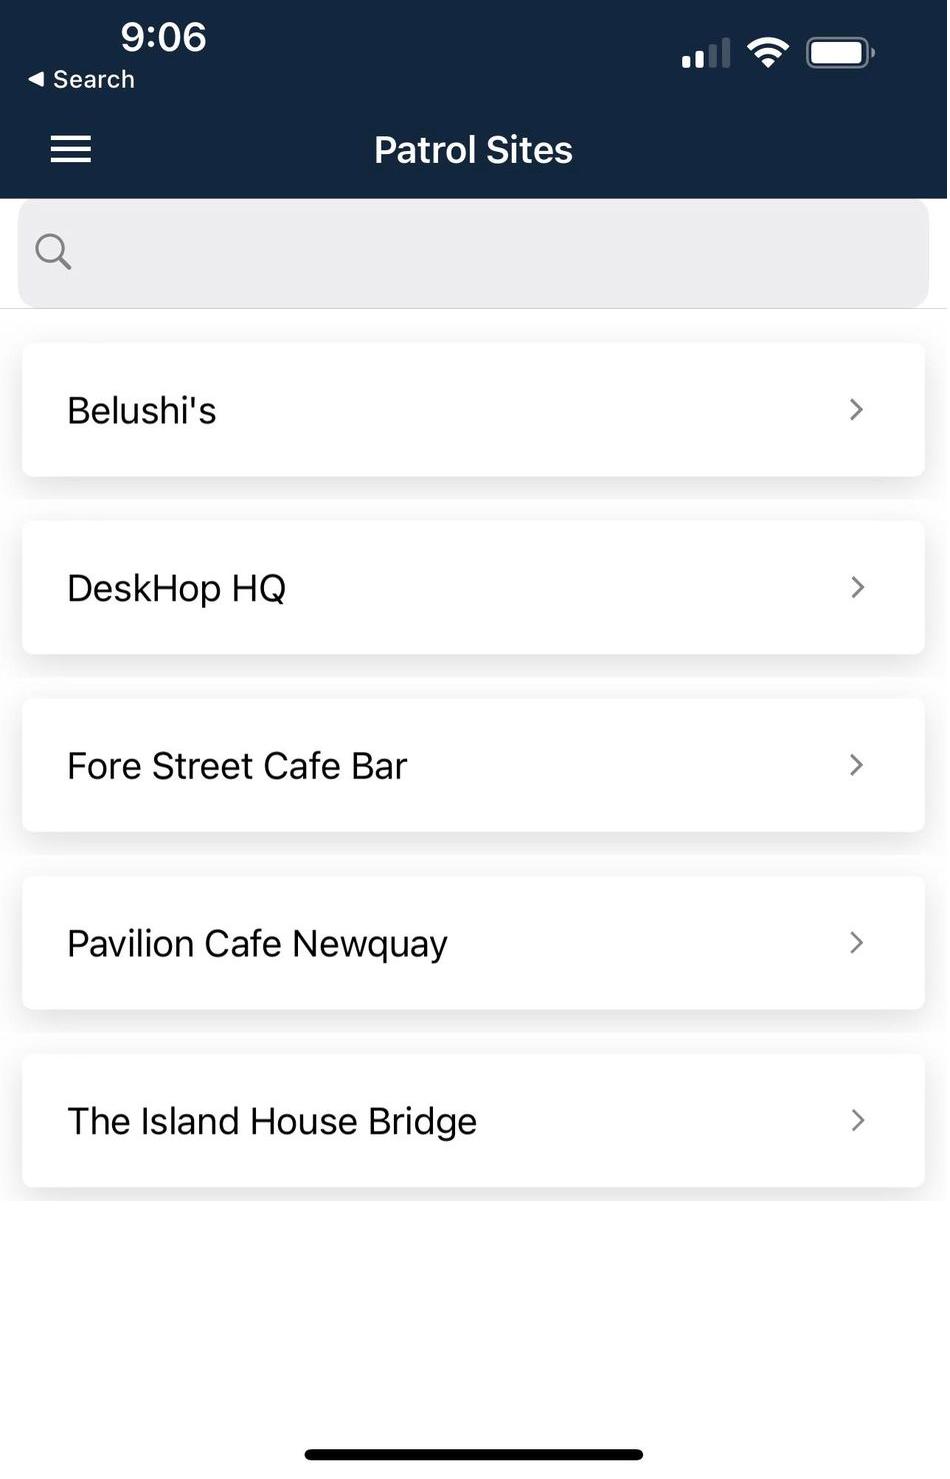Tap the Patrol Sites header title

(x=473, y=150)
